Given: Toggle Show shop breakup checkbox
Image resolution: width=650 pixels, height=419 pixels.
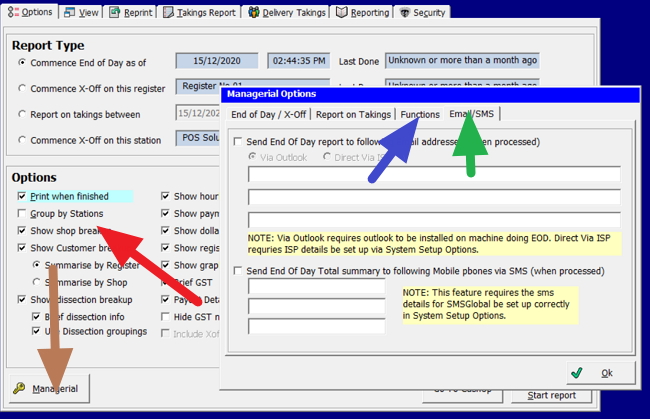Looking at the screenshot, I should (22, 230).
